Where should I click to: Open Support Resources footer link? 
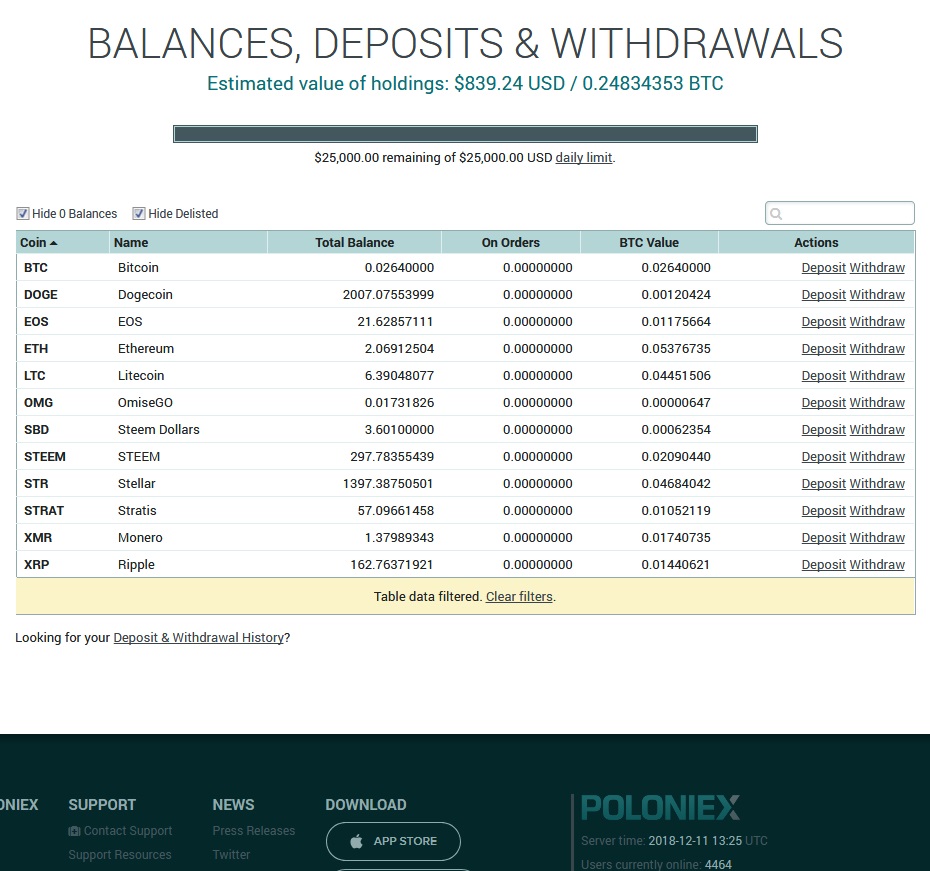120,854
